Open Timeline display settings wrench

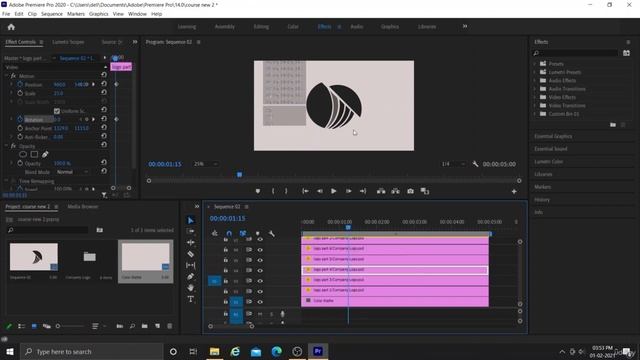click(272, 233)
